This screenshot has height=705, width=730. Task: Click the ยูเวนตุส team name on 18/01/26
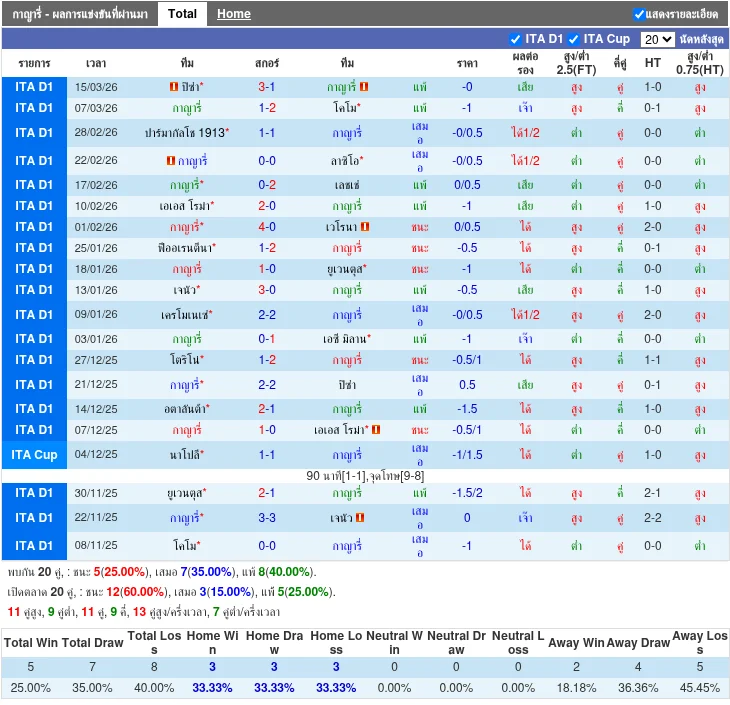[345, 269]
